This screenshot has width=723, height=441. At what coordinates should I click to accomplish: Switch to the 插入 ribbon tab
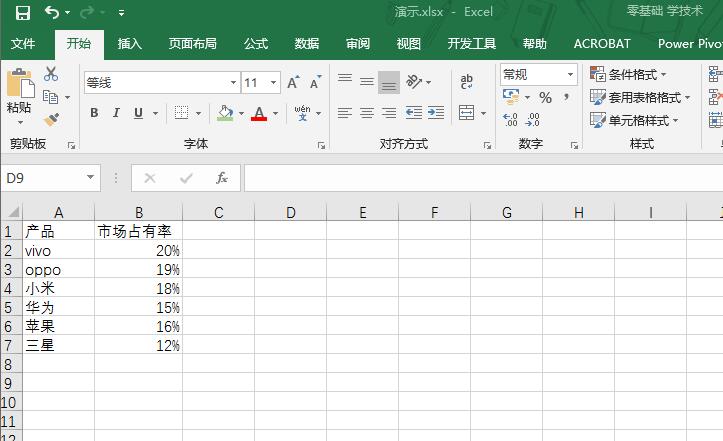pyautogui.click(x=130, y=44)
